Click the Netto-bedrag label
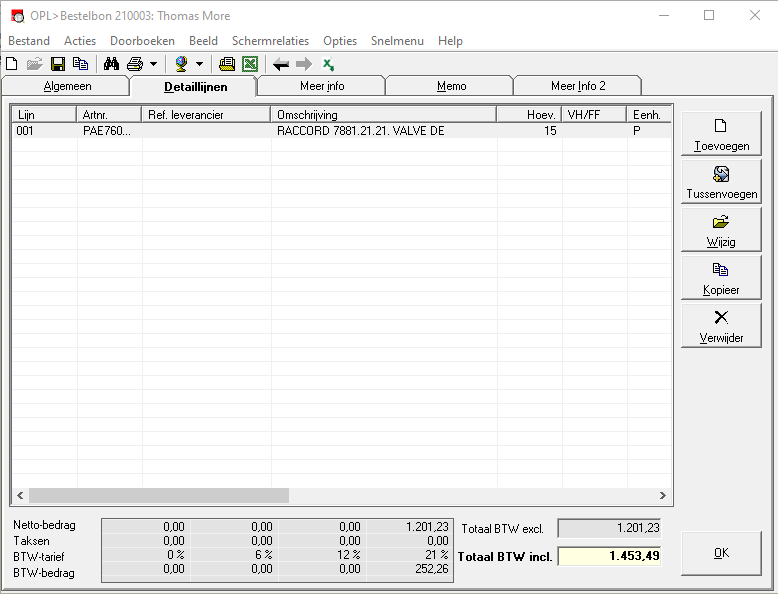778x594 pixels. [x=44, y=525]
